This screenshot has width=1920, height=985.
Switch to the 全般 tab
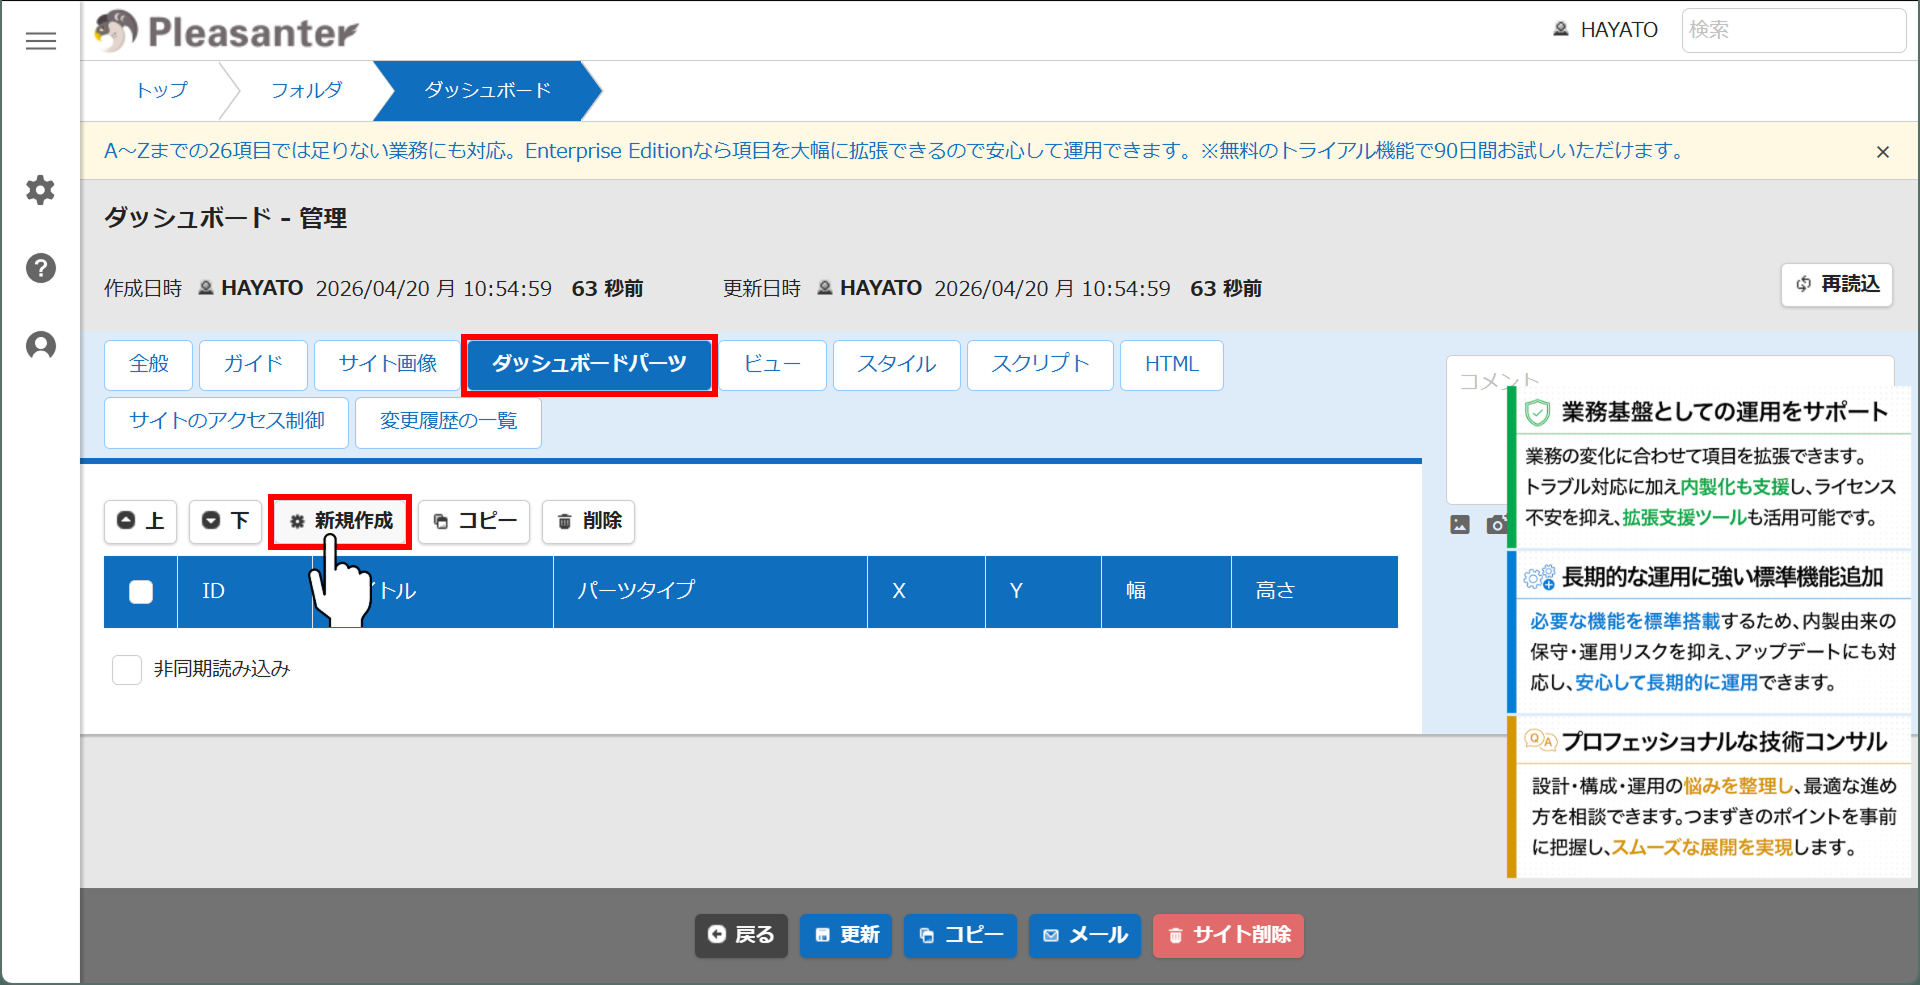tap(149, 365)
